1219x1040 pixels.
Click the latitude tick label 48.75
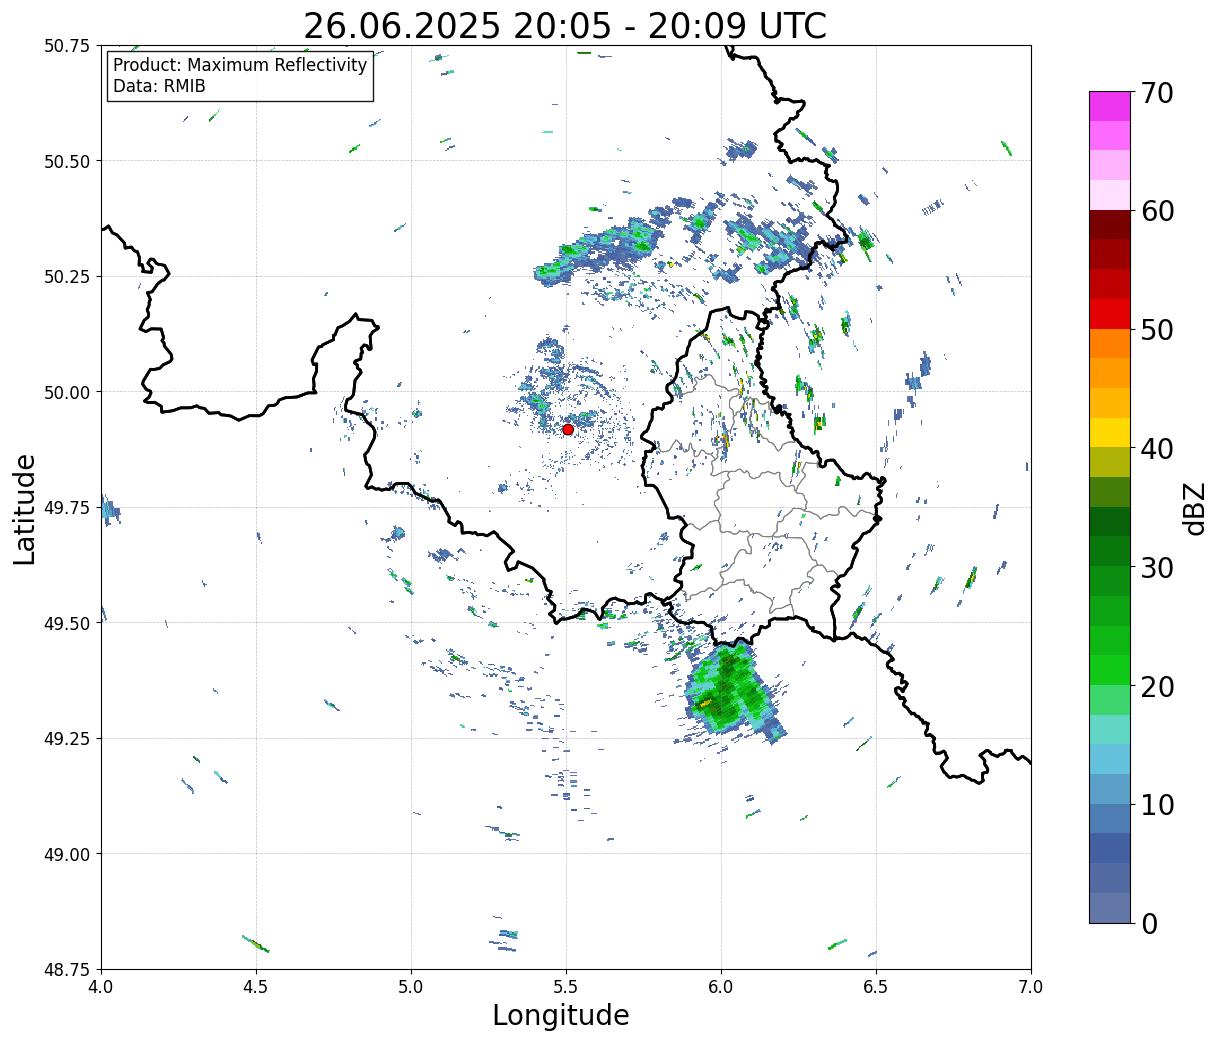pos(67,969)
